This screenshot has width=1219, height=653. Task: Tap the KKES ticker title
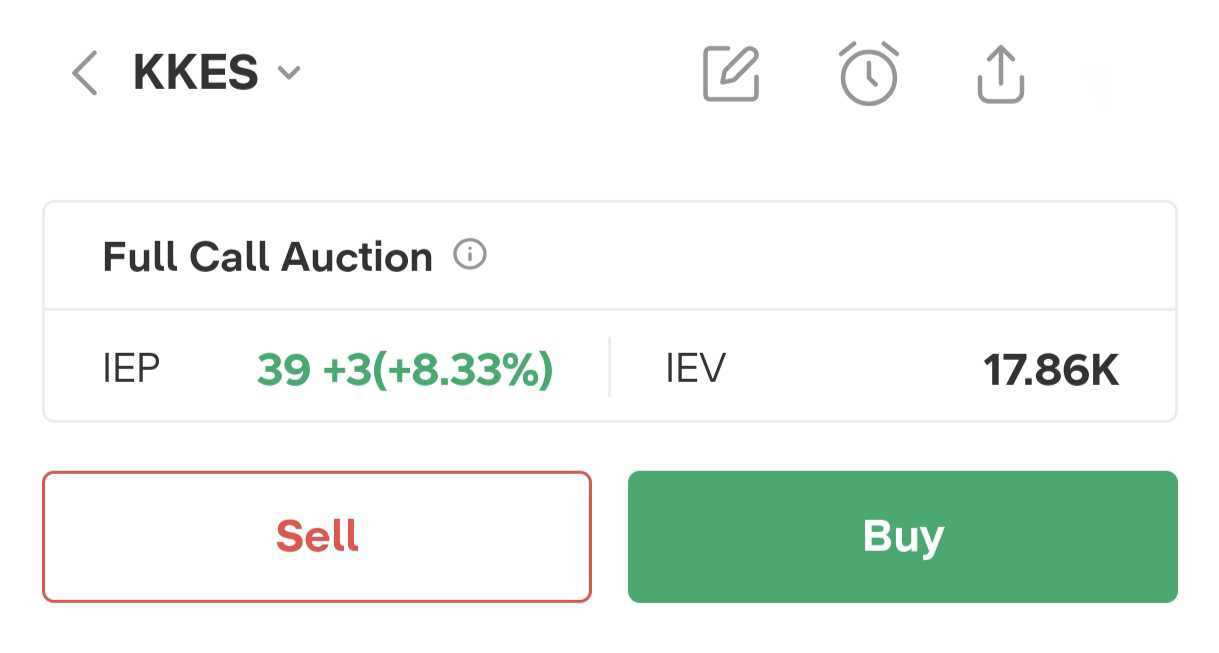[x=196, y=73]
